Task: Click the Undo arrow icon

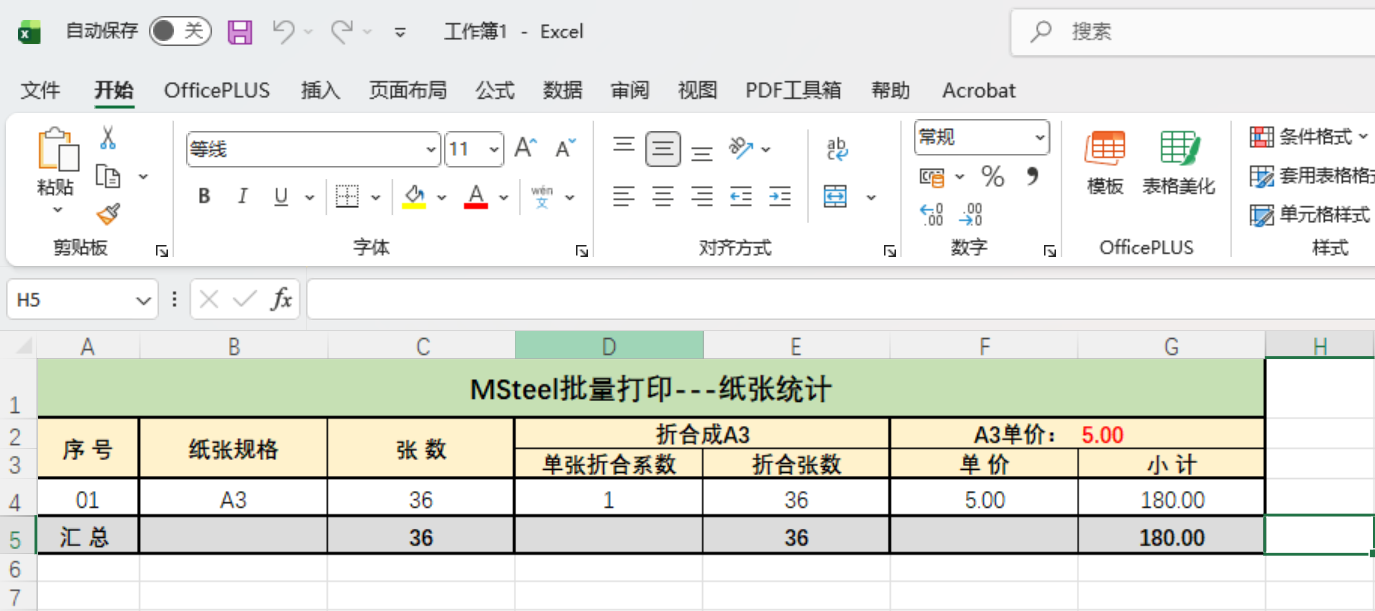Action: (x=283, y=32)
